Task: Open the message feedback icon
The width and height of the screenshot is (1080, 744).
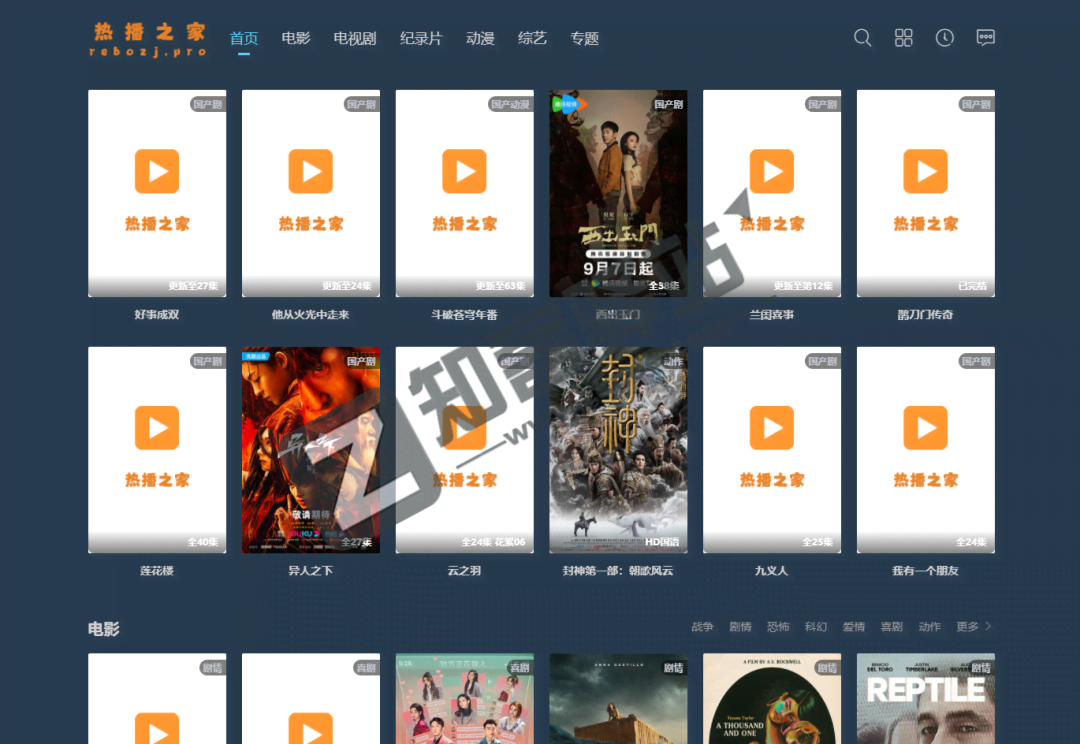Action: click(985, 38)
